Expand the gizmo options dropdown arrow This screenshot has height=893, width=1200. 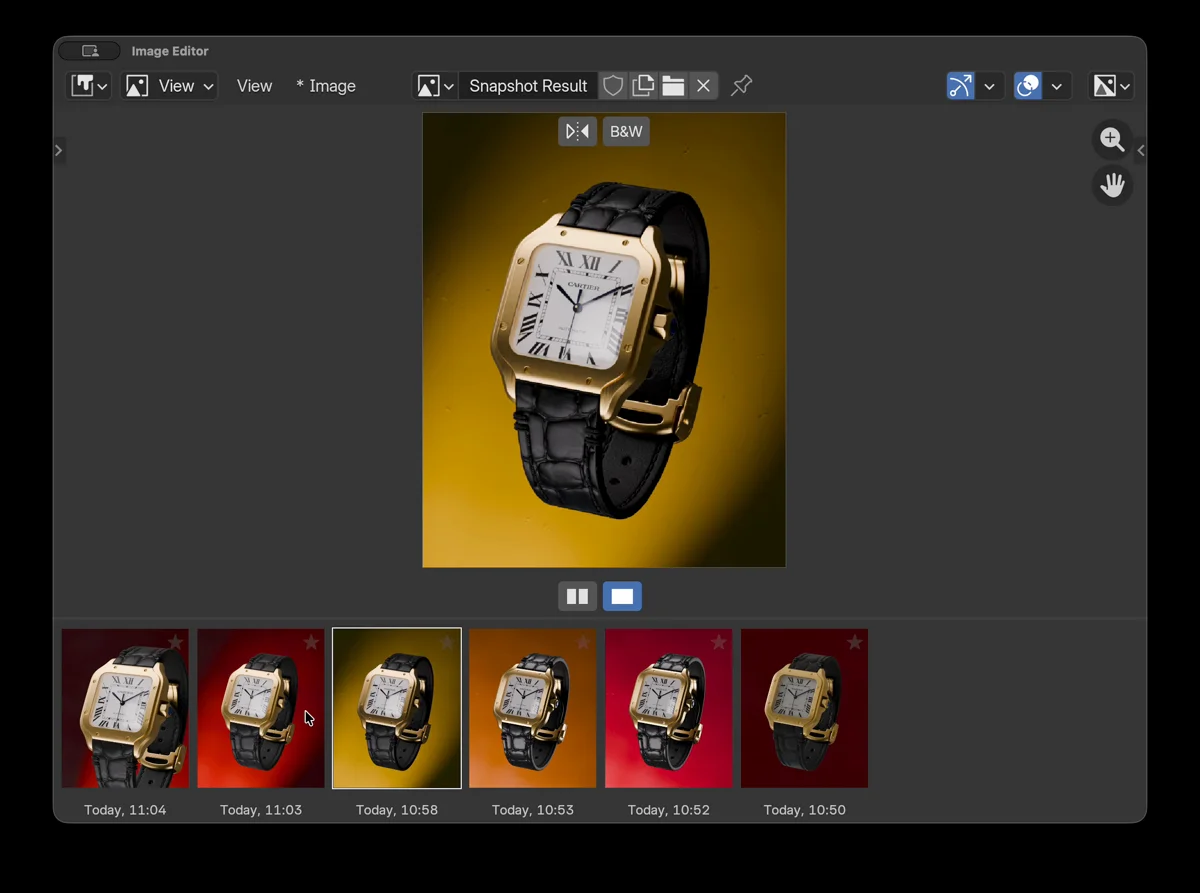pyautogui.click(x=989, y=86)
